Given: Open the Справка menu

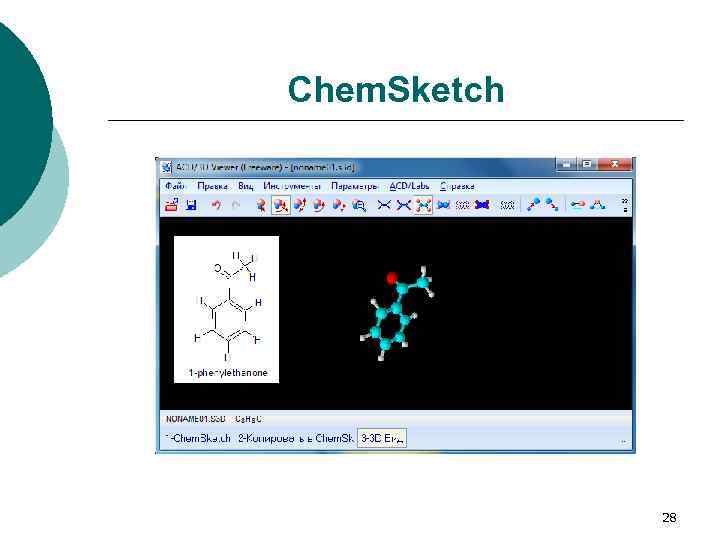Looking at the screenshot, I should pos(457,186).
